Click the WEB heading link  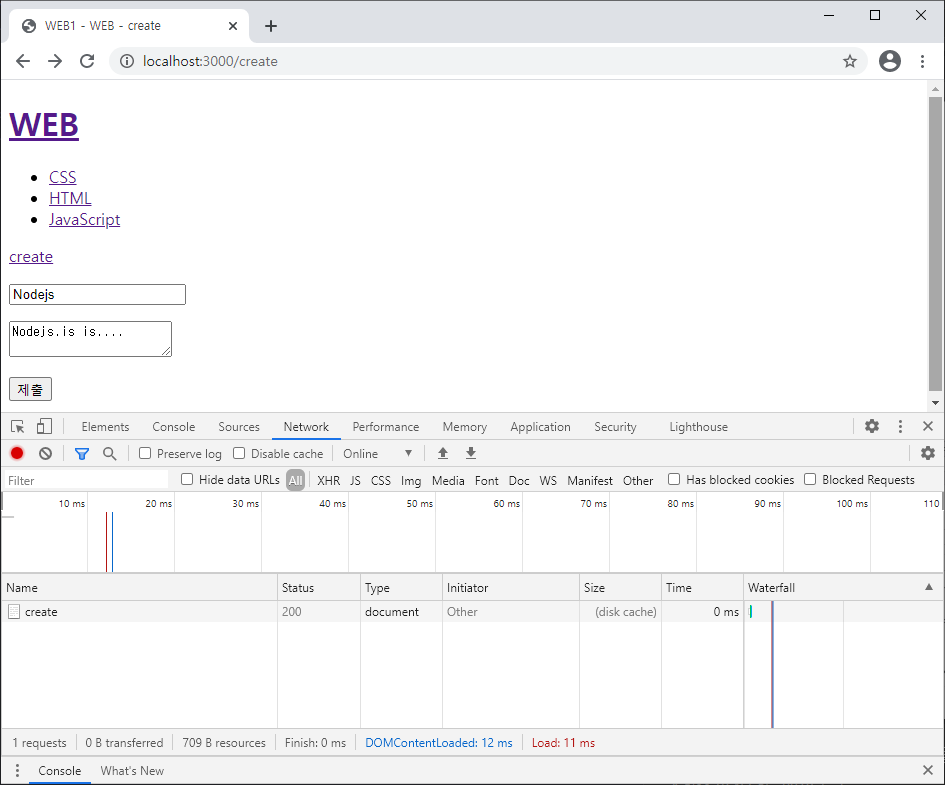[x=44, y=125]
